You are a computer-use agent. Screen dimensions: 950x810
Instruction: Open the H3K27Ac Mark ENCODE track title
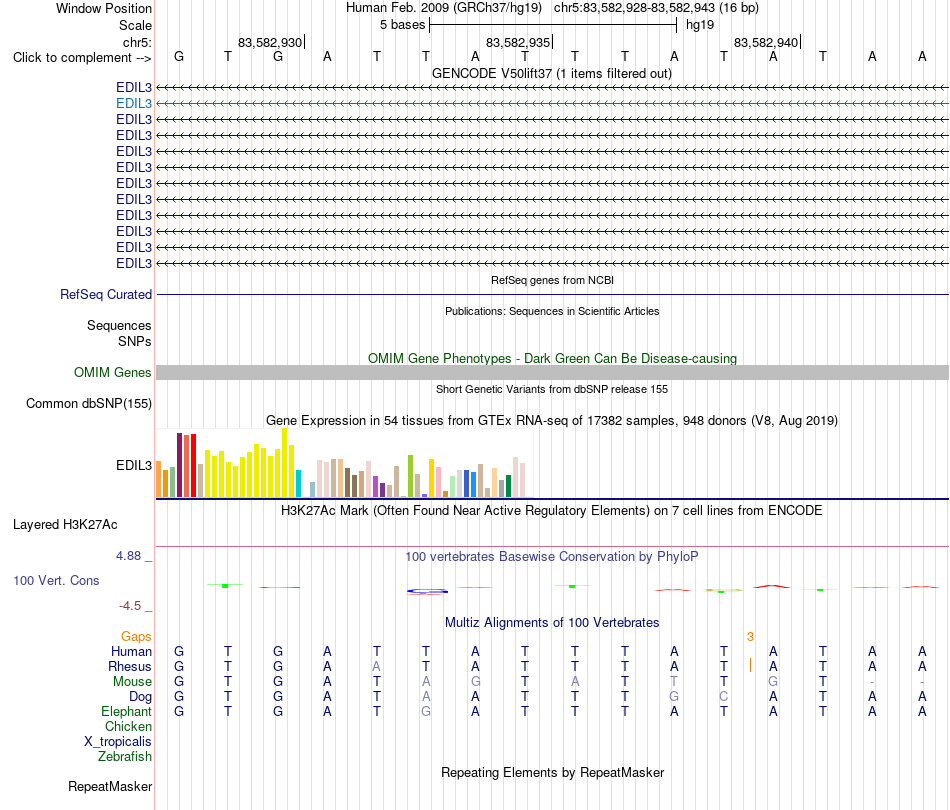click(552, 511)
